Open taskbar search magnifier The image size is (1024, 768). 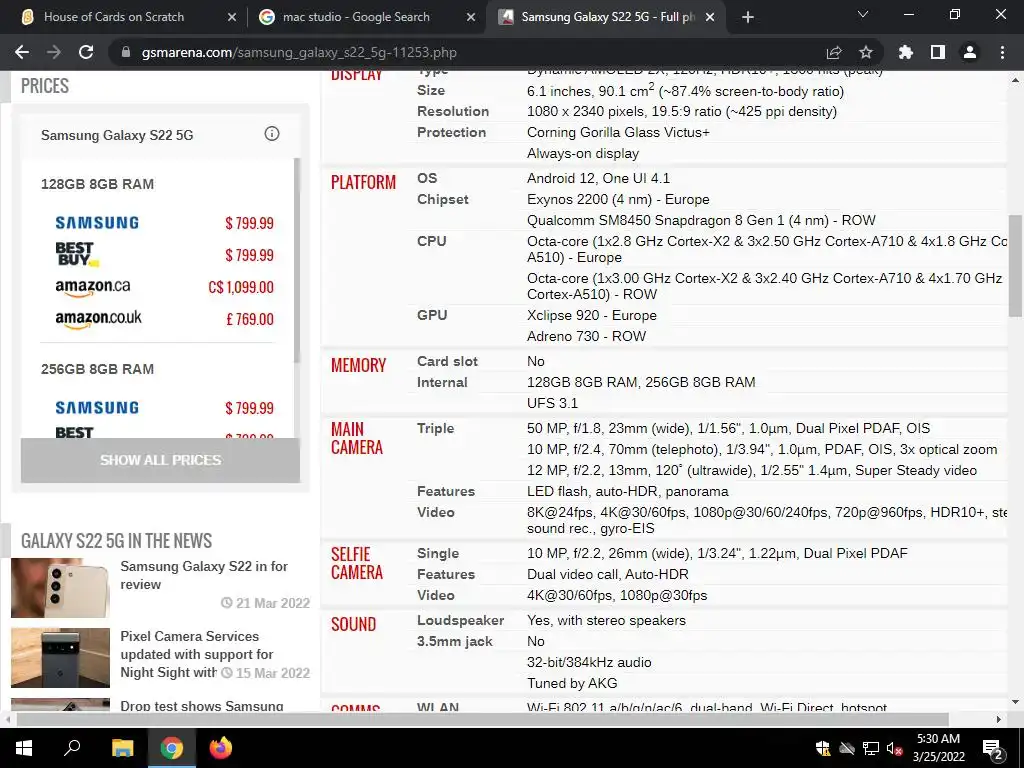(72, 748)
